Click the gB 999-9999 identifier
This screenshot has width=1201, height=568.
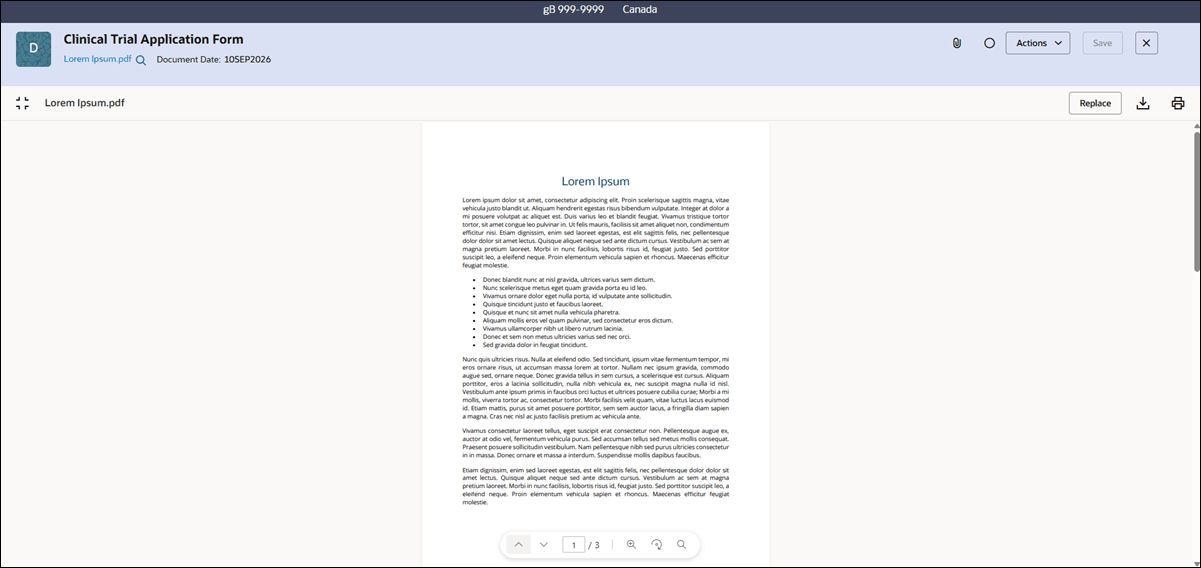572,10
